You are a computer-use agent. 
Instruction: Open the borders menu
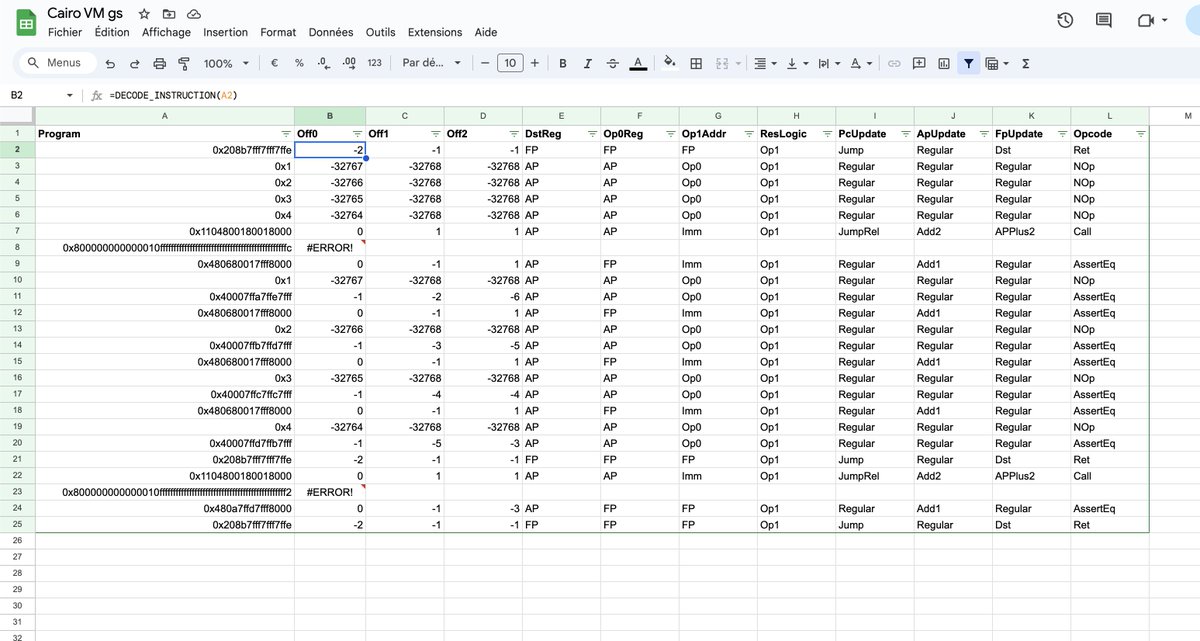697,63
